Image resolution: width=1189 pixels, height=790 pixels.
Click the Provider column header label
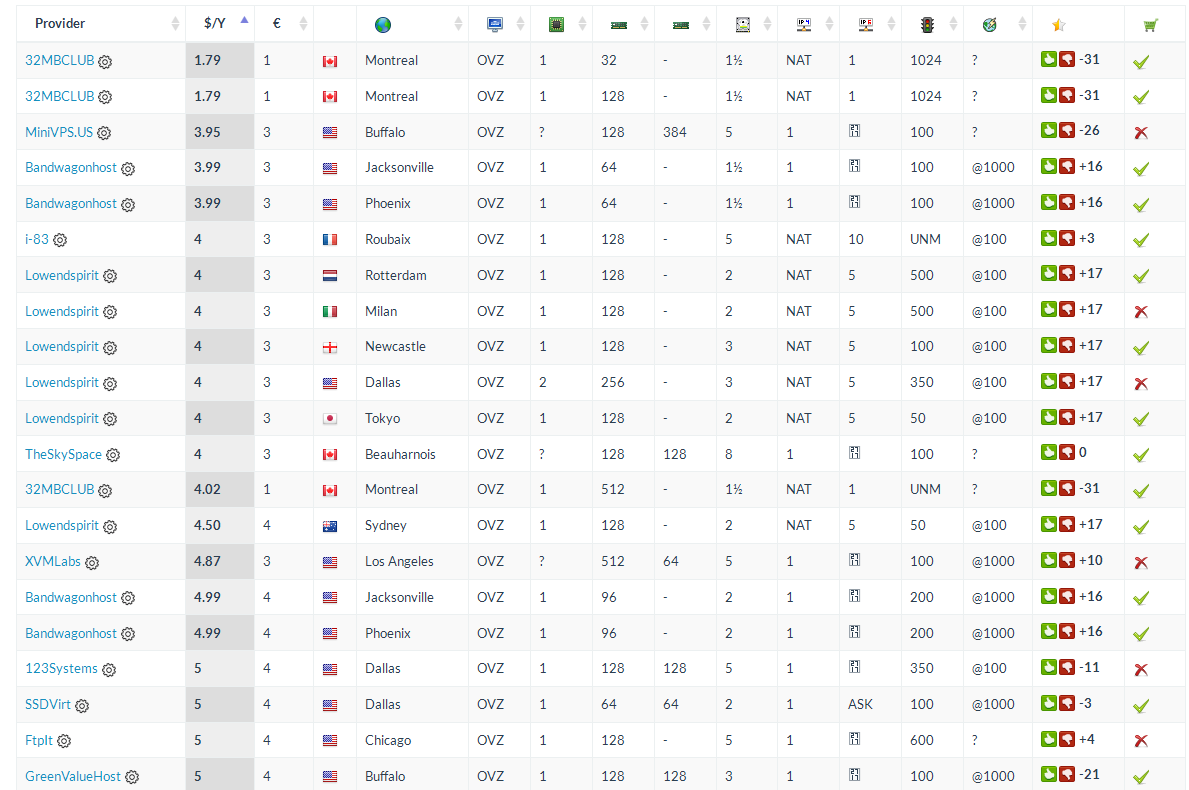[x=60, y=24]
